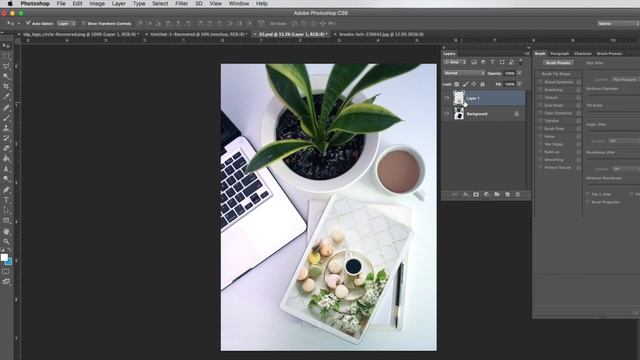Open the Filter menu

click(181, 4)
